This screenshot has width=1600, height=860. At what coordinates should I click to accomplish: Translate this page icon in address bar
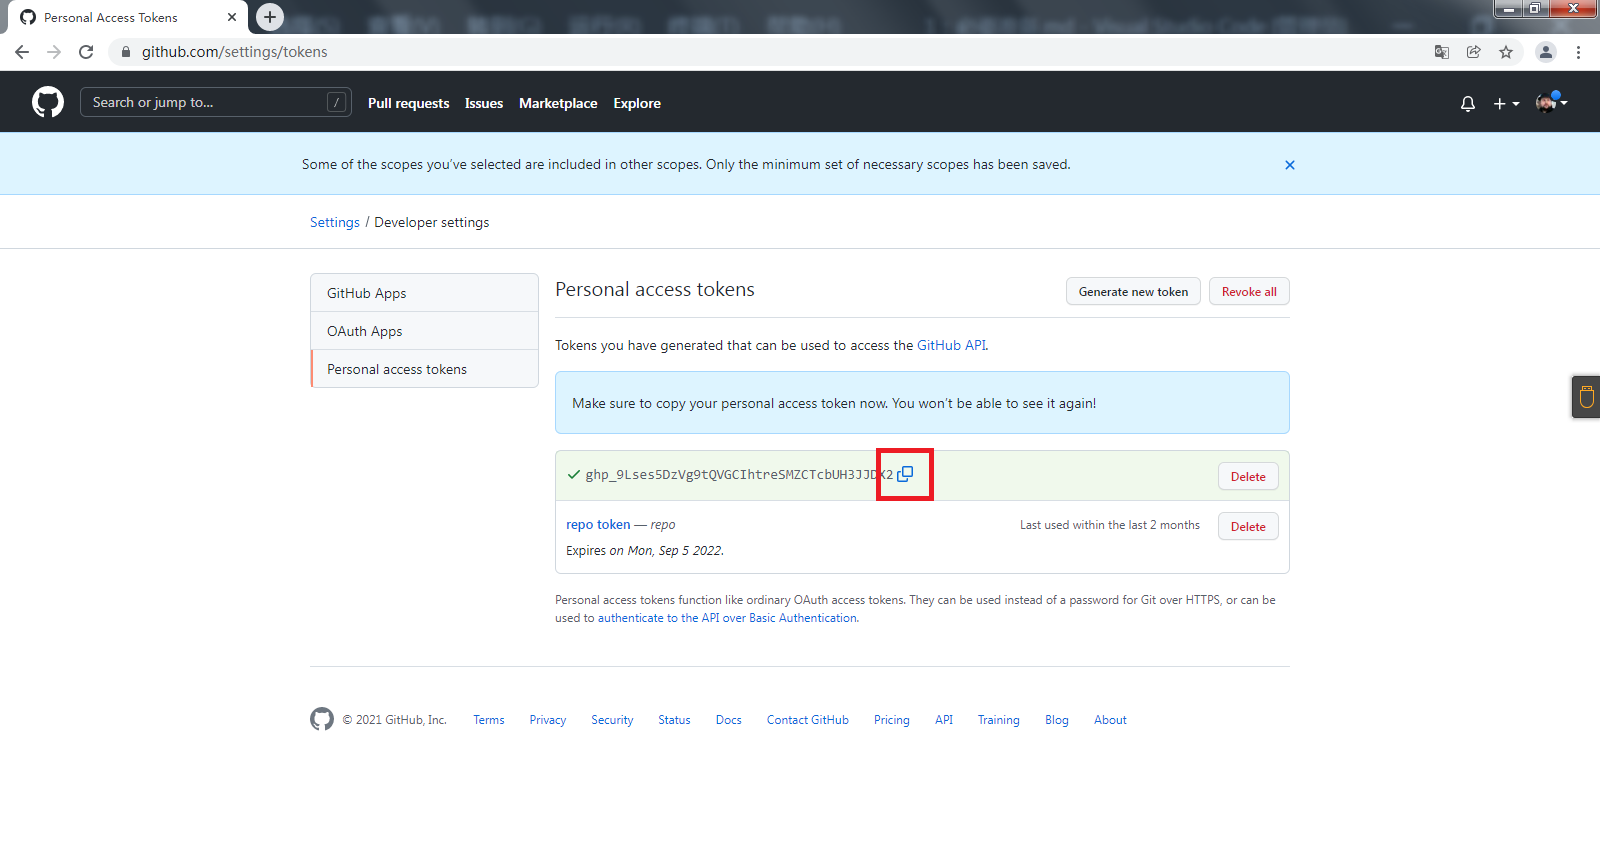tap(1442, 52)
